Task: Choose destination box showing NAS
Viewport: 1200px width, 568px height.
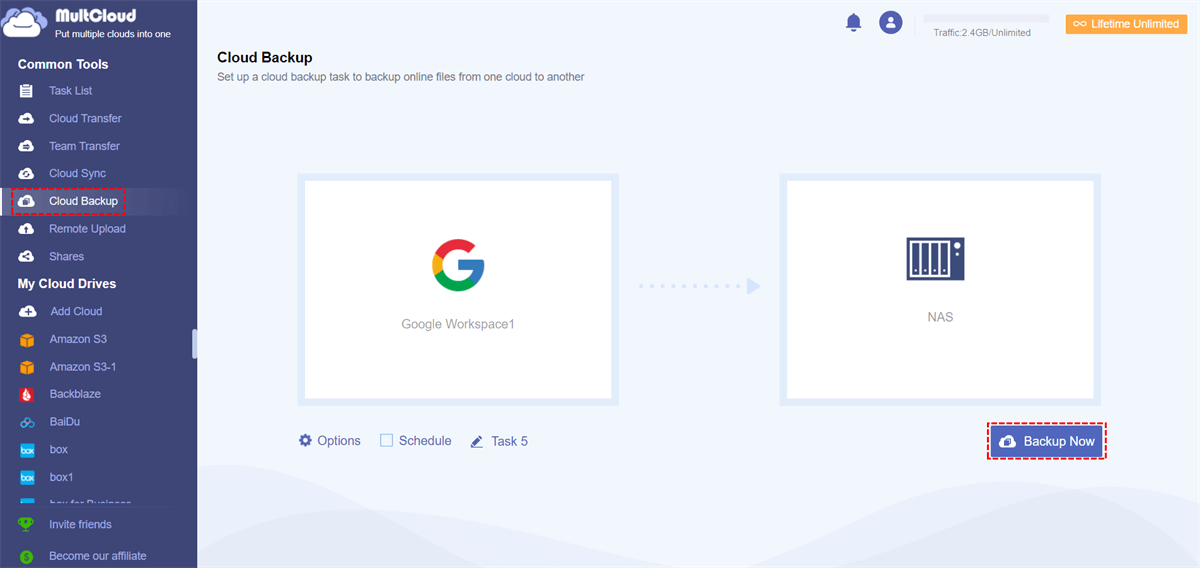Action: point(940,289)
